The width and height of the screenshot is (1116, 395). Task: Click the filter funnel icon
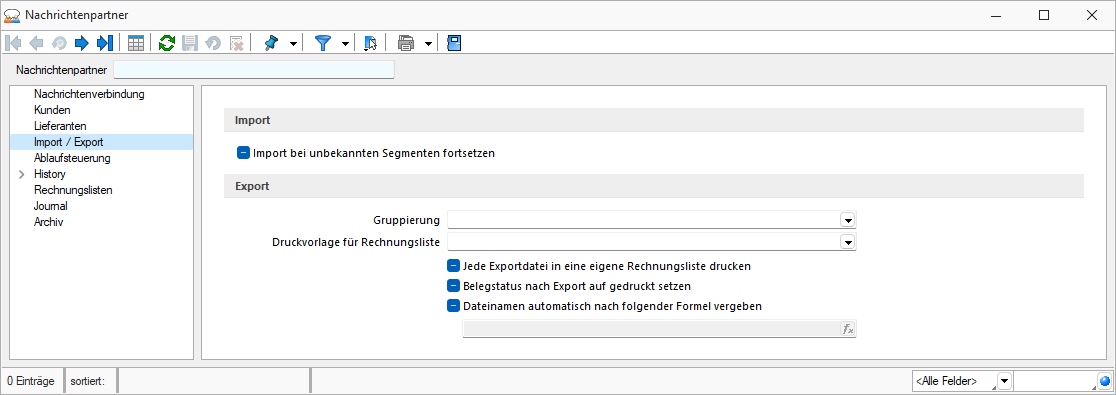point(324,43)
